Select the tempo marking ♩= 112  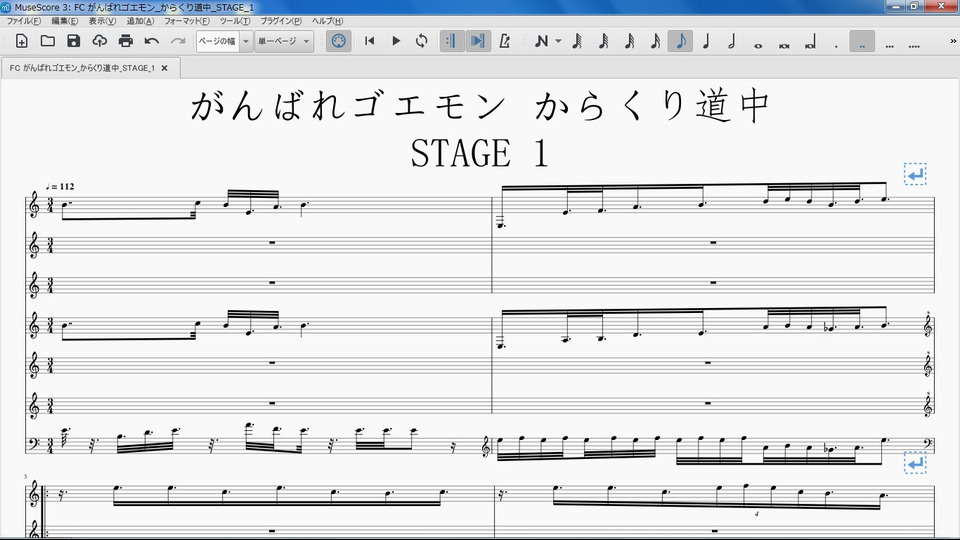click(x=60, y=186)
